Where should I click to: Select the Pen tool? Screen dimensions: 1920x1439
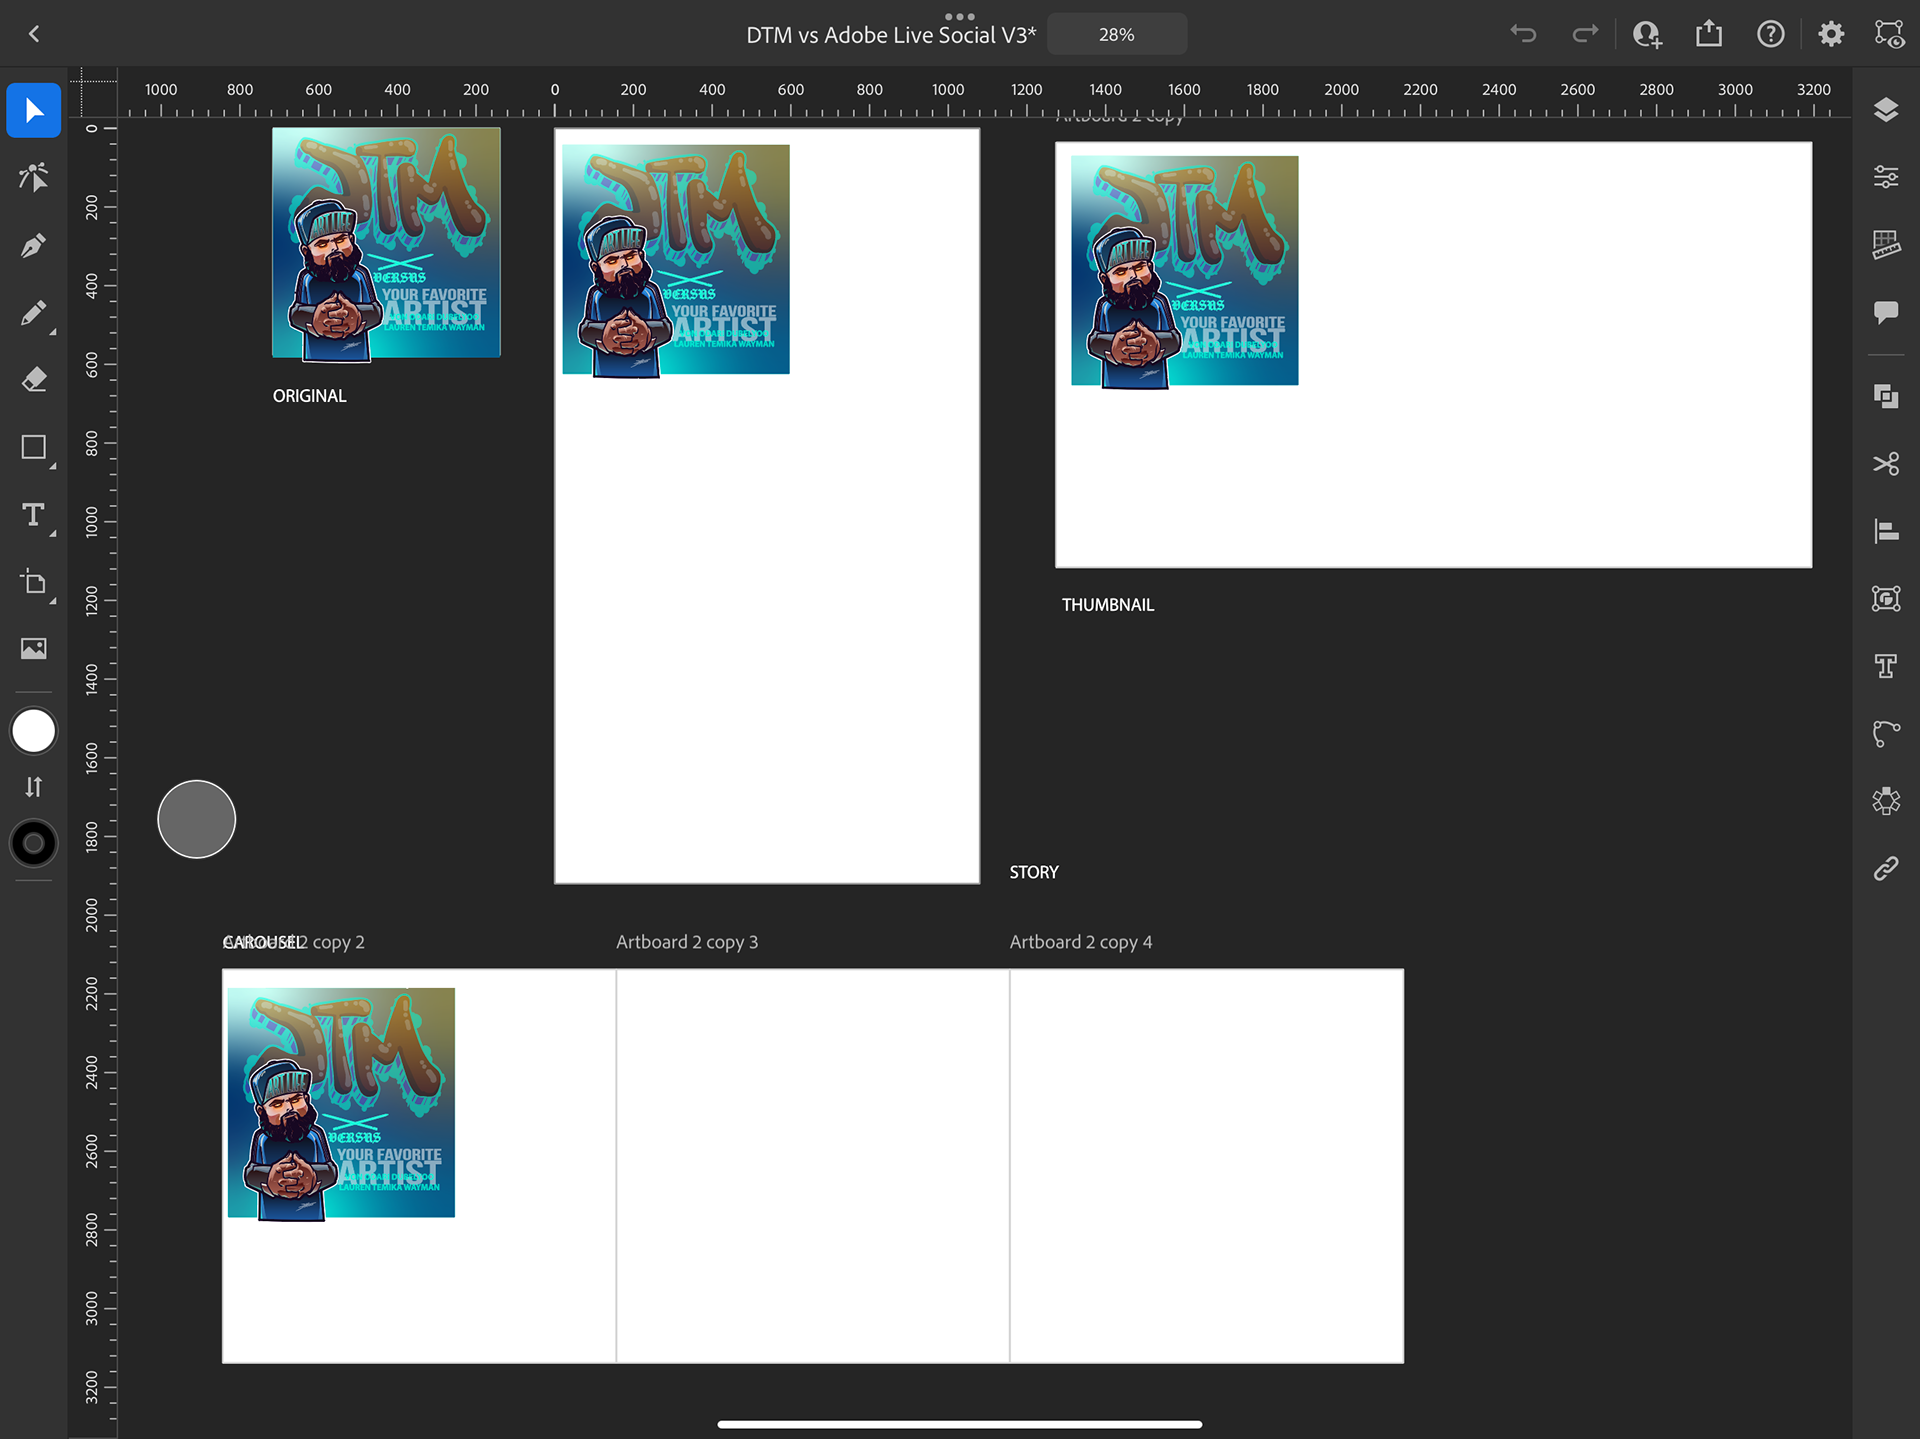pyautogui.click(x=34, y=245)
